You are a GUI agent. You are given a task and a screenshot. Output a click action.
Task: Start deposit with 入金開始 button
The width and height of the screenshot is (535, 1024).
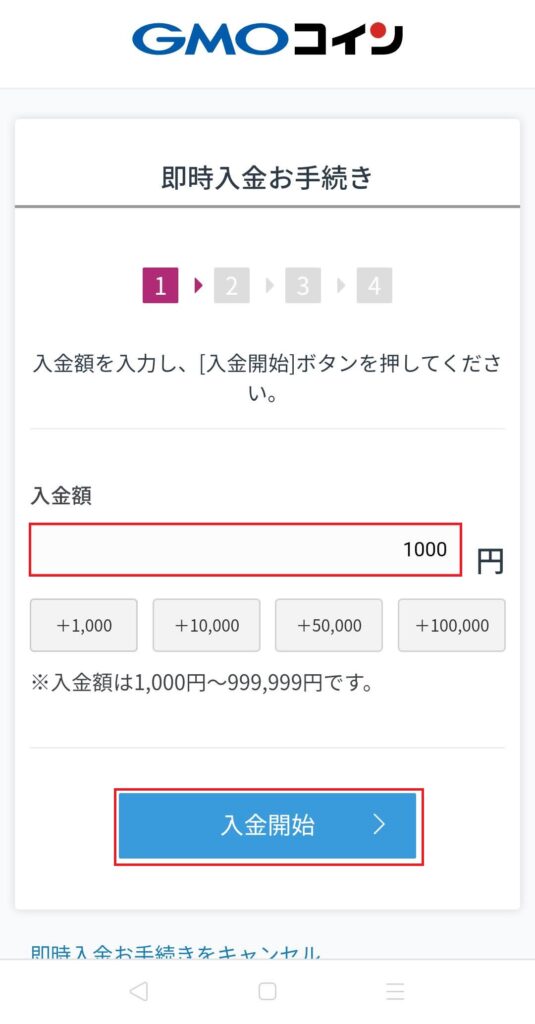point(267,826)
